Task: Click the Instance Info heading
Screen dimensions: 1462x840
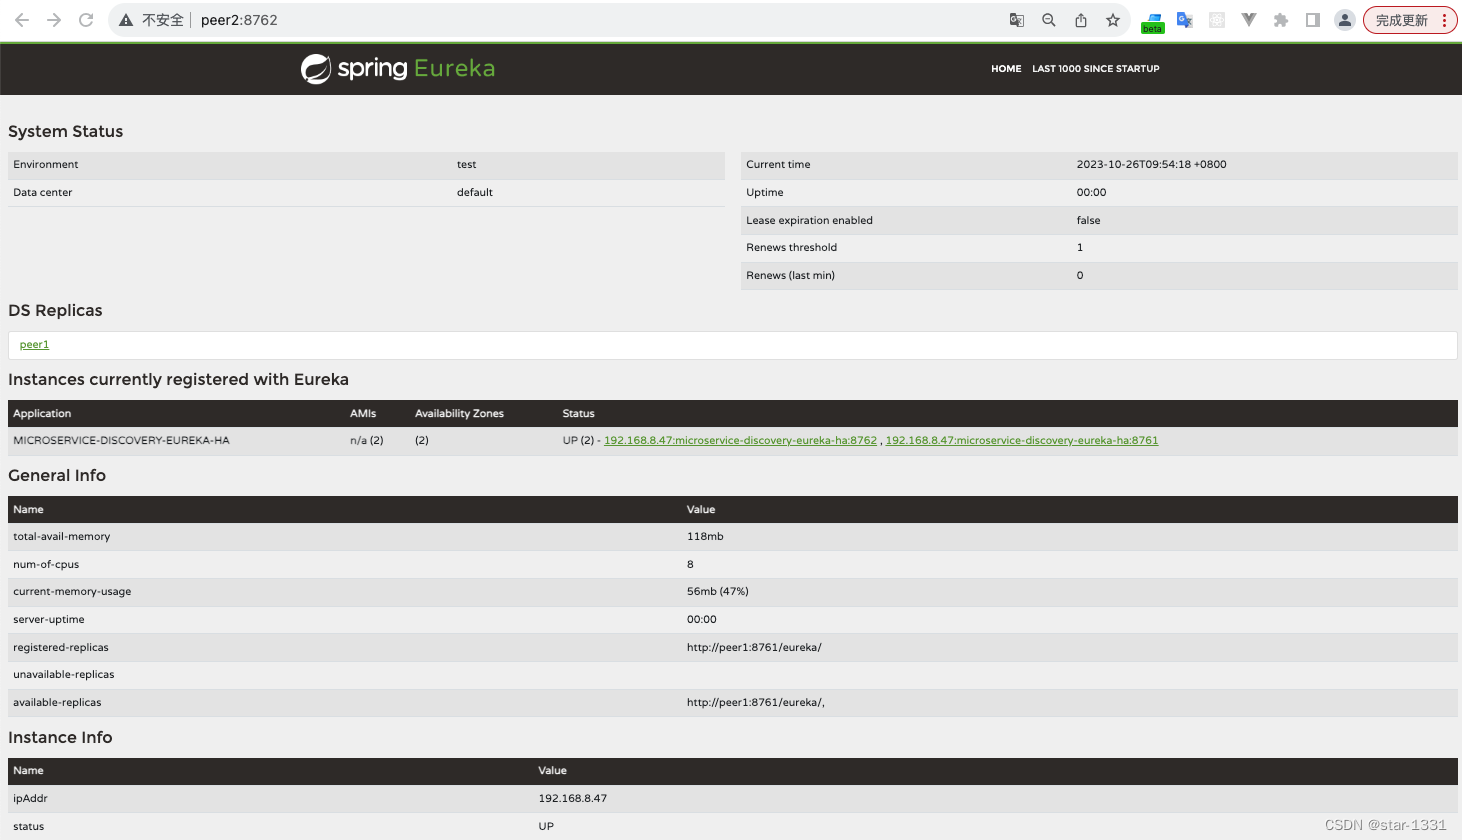Action: (x=60, y=738)
